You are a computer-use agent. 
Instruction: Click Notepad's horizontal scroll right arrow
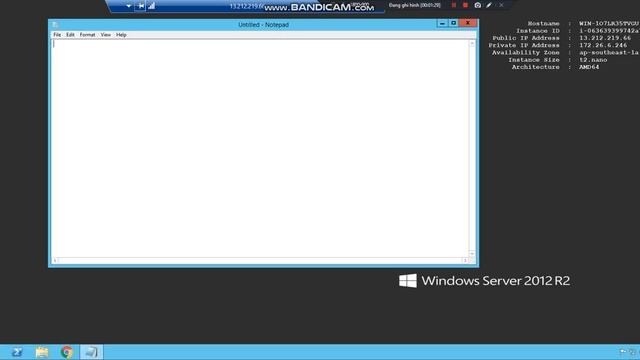pos(465,260)
